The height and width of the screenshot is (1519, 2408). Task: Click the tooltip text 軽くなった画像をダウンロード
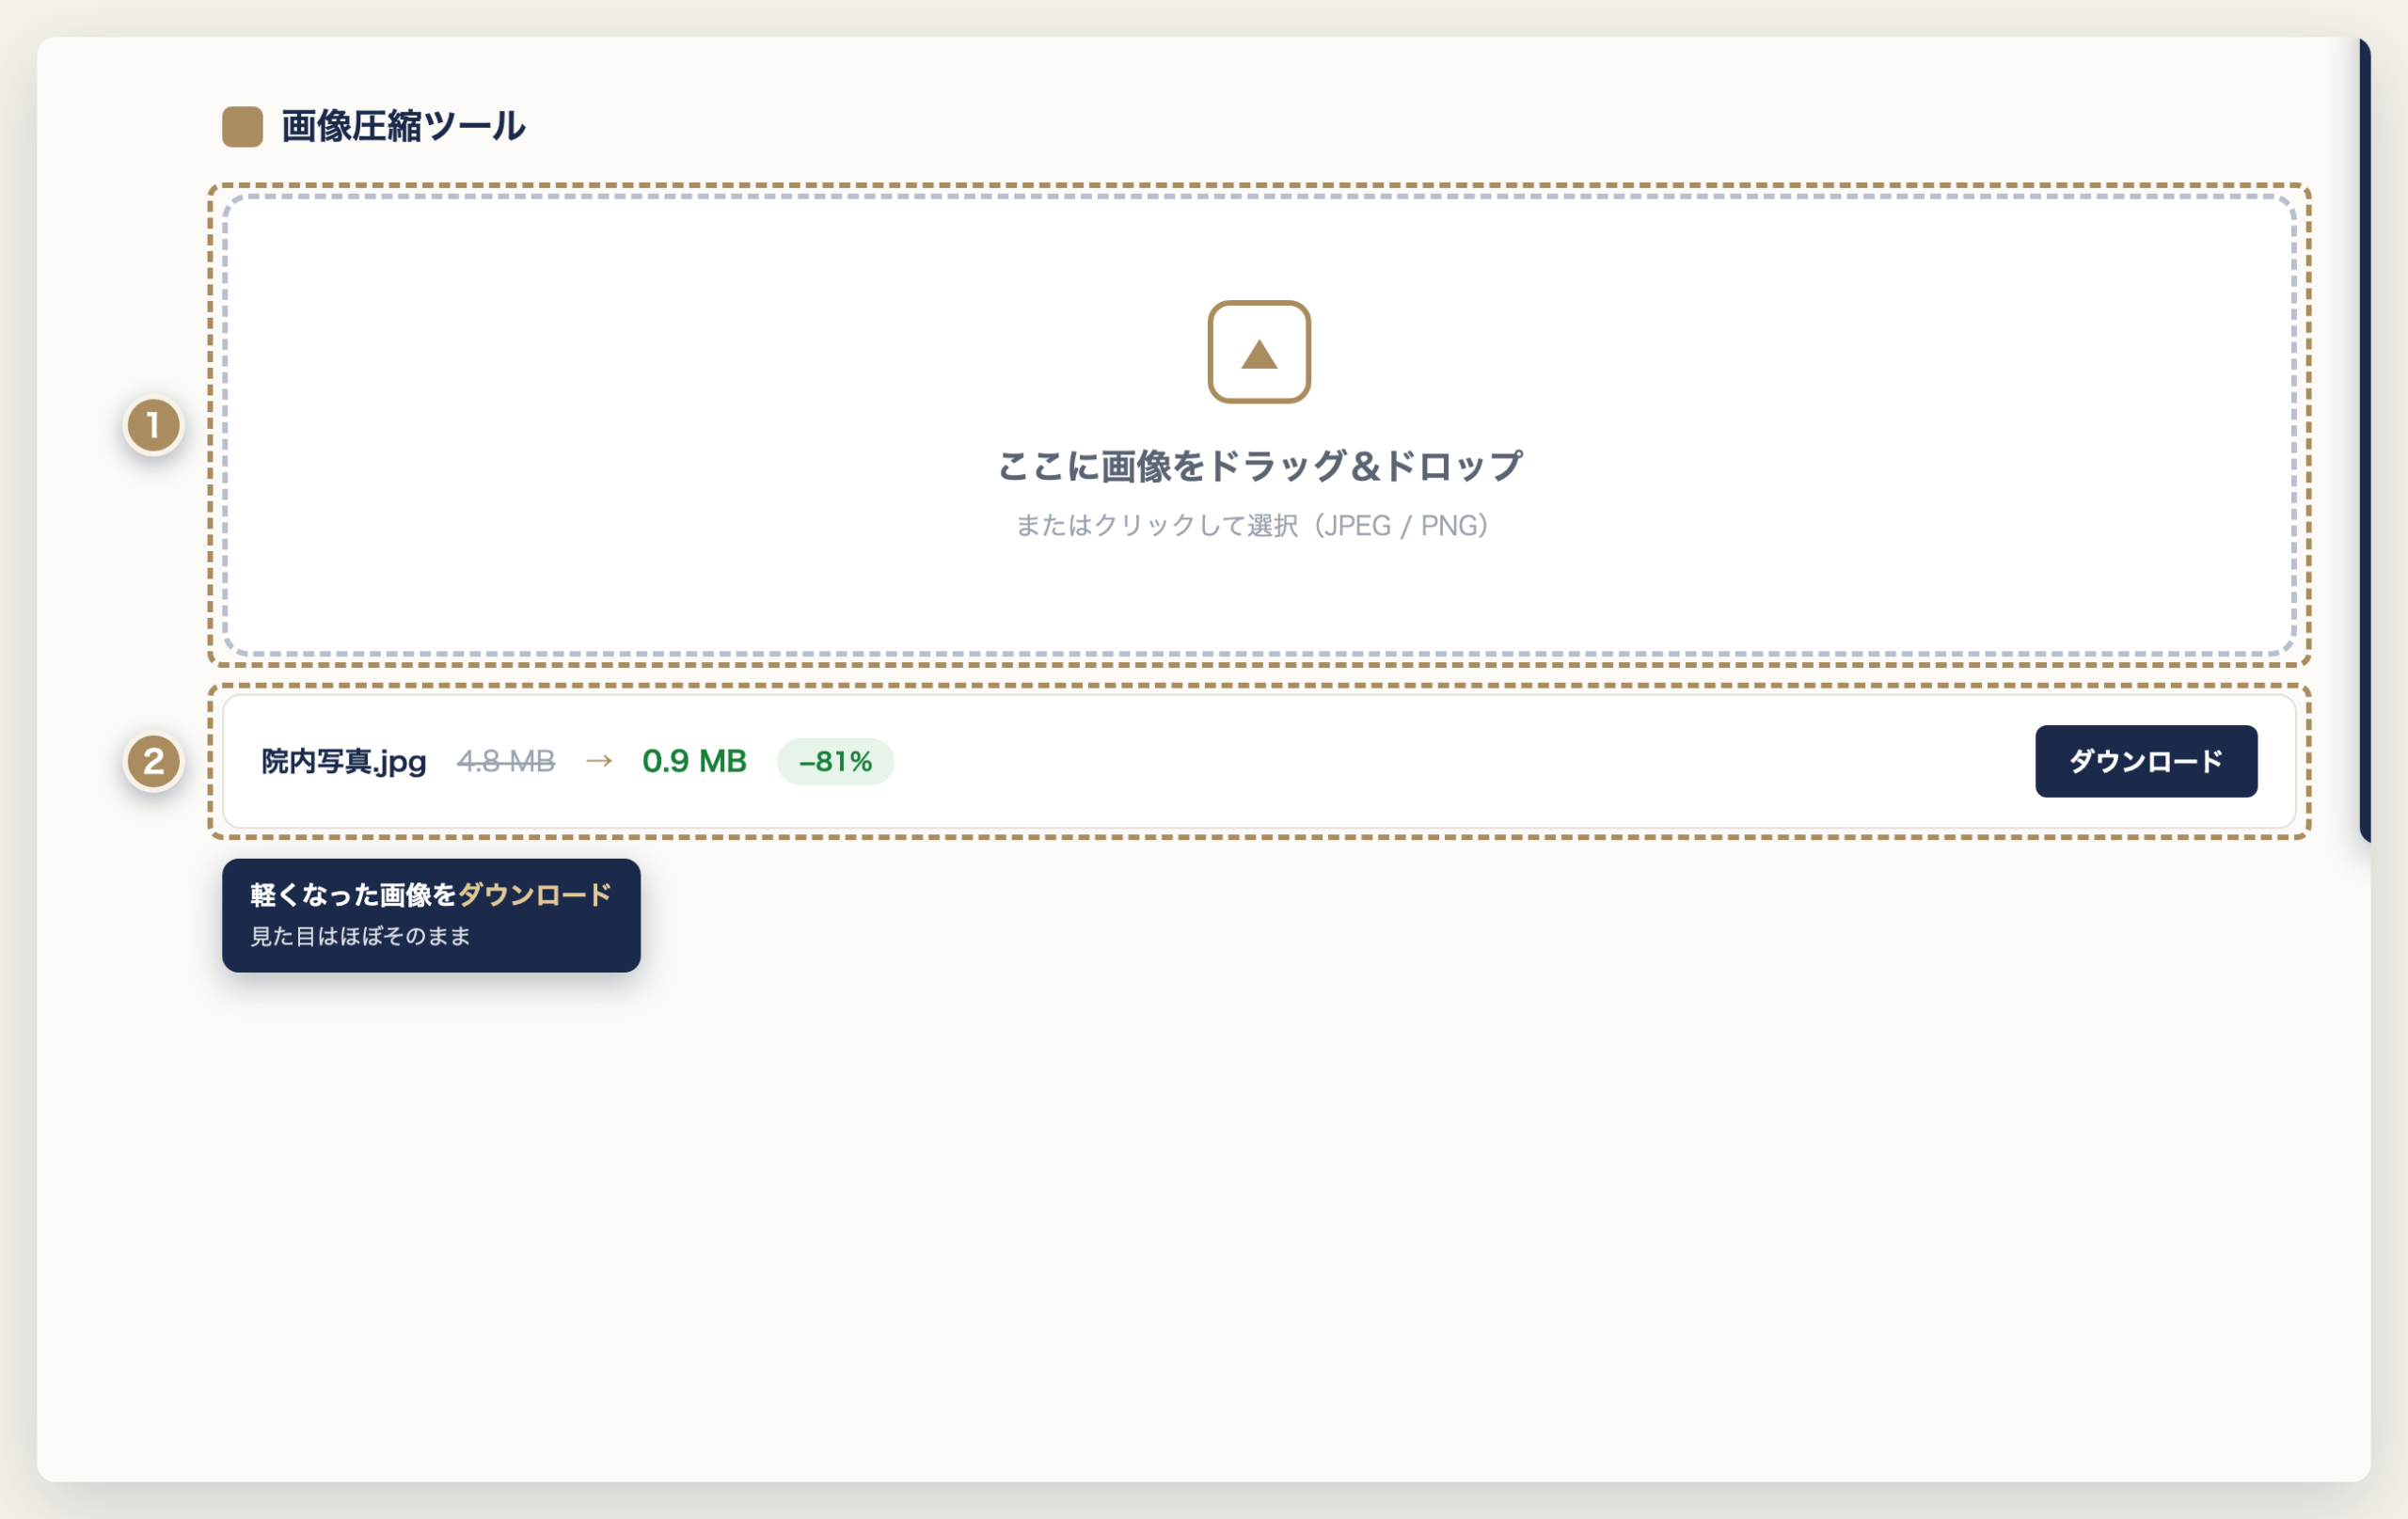[431, 894]
